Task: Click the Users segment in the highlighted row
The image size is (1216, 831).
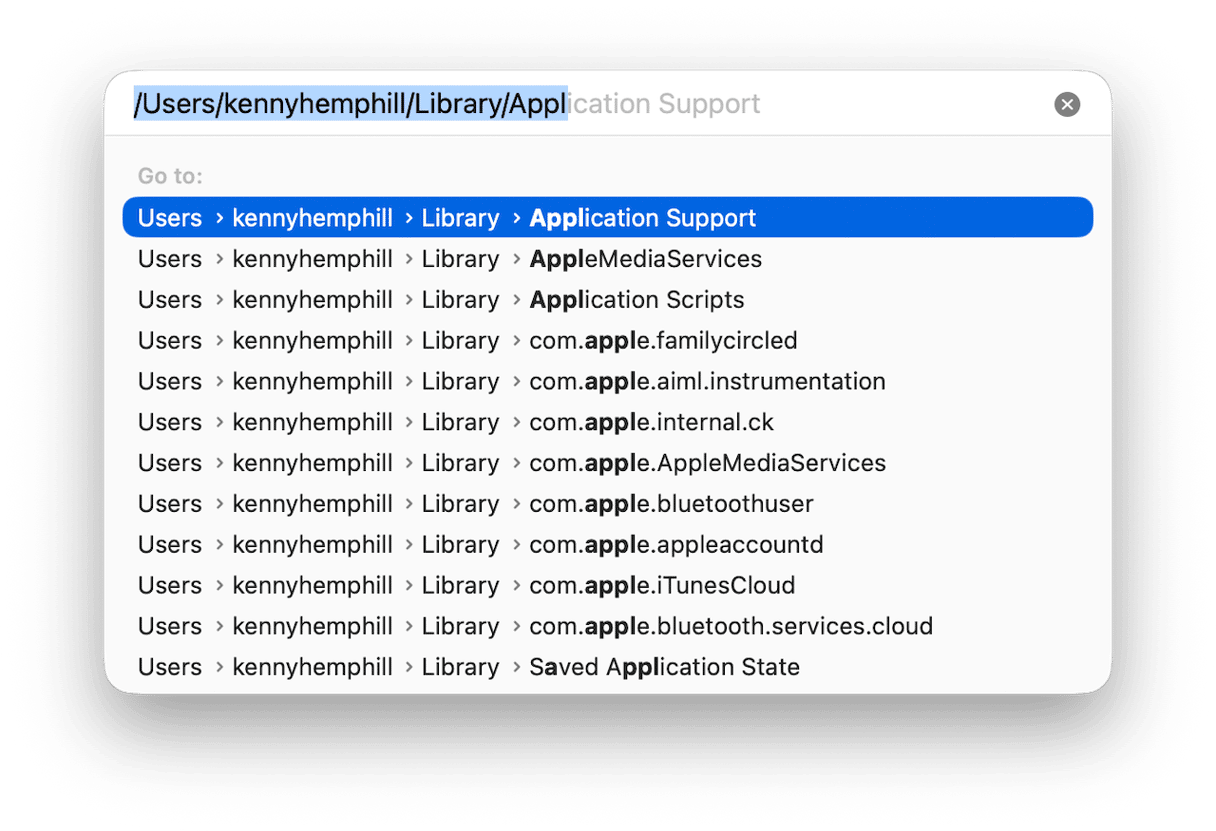Action: (x=169, y=218)
